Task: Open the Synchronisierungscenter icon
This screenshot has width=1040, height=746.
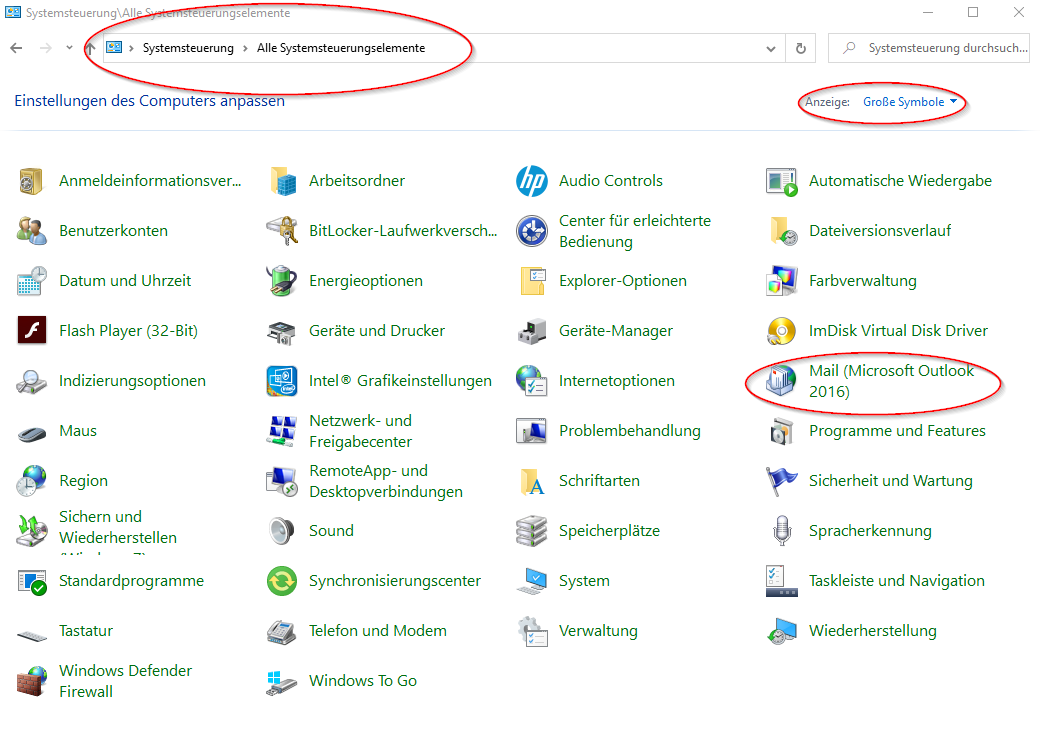Action: (x=282, y=581)
